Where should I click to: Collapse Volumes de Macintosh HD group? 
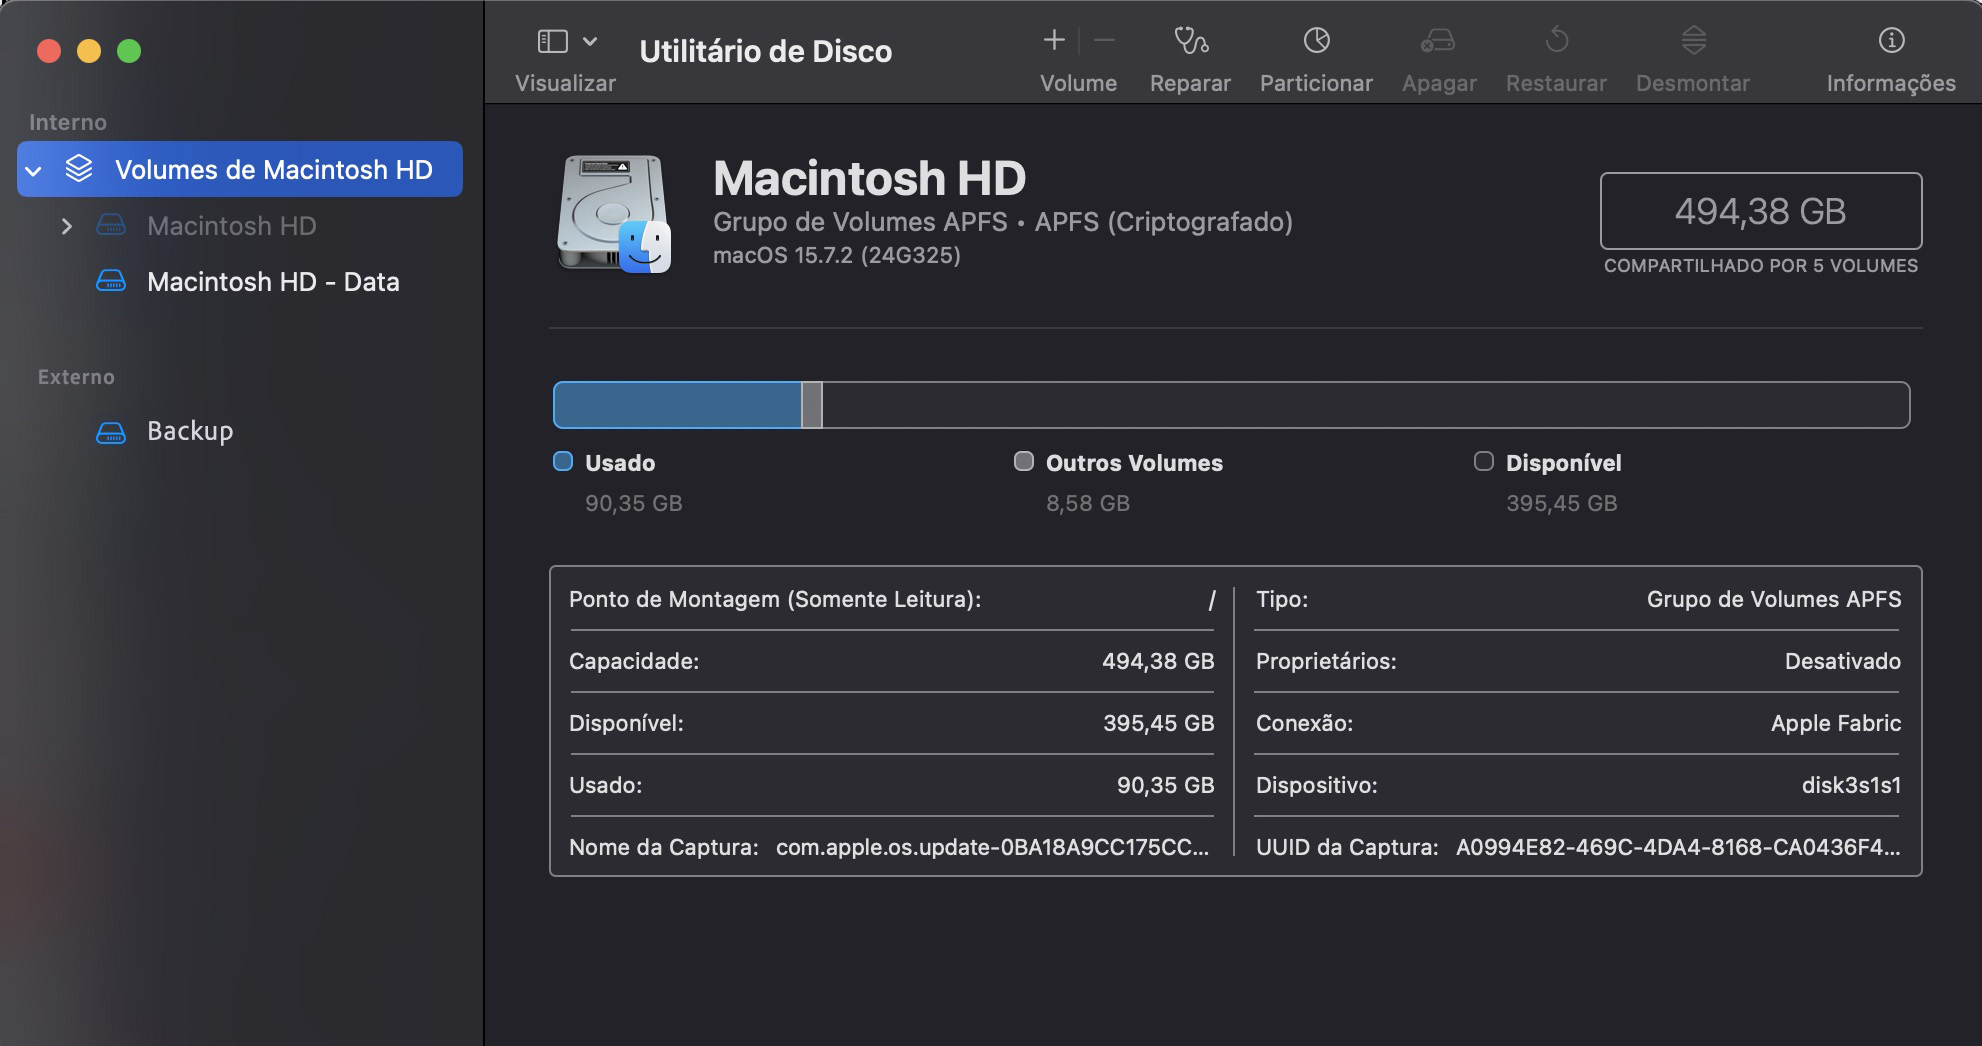(34, 169)
